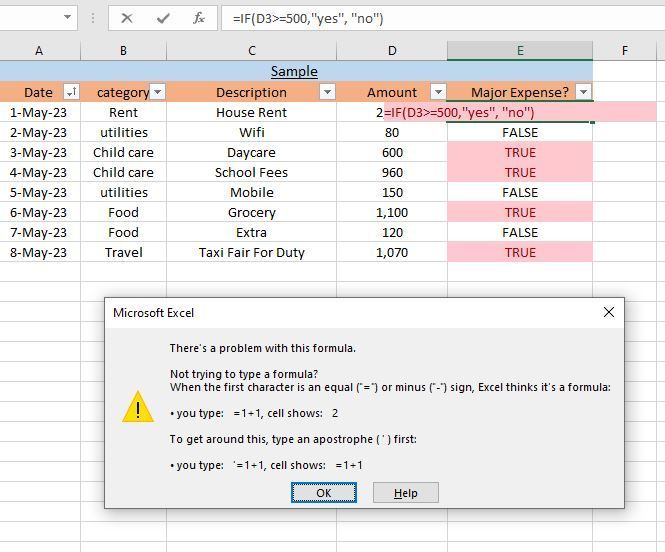The height and width of the screenshot is (552, 665).
Task: Select FALSE cell in the Extra row
Action: pos(520,232)
